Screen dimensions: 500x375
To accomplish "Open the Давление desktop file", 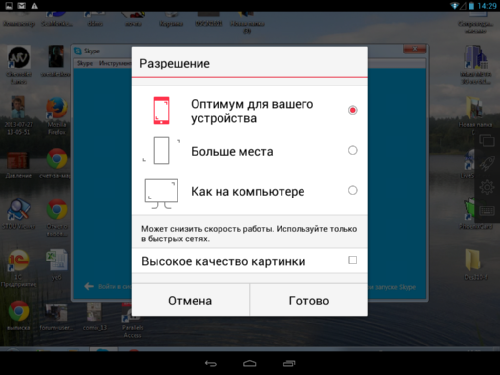I will coord(19,165).
